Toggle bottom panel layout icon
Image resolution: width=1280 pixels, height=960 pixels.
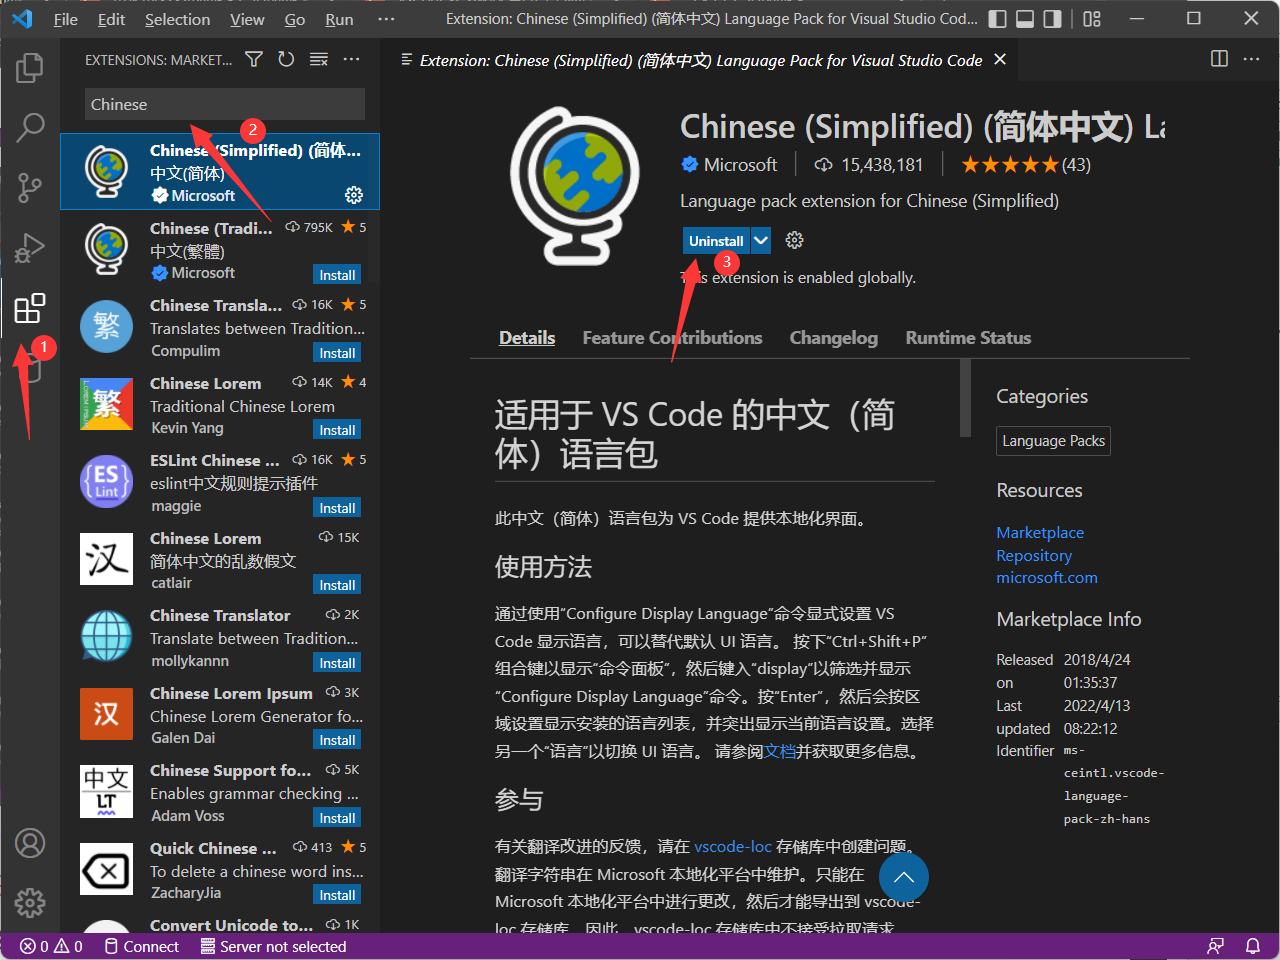tap(1025, 19)
